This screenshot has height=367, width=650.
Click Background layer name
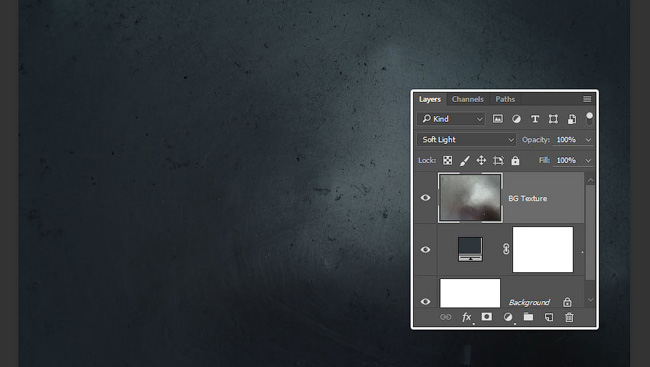[x=529, y=302]
